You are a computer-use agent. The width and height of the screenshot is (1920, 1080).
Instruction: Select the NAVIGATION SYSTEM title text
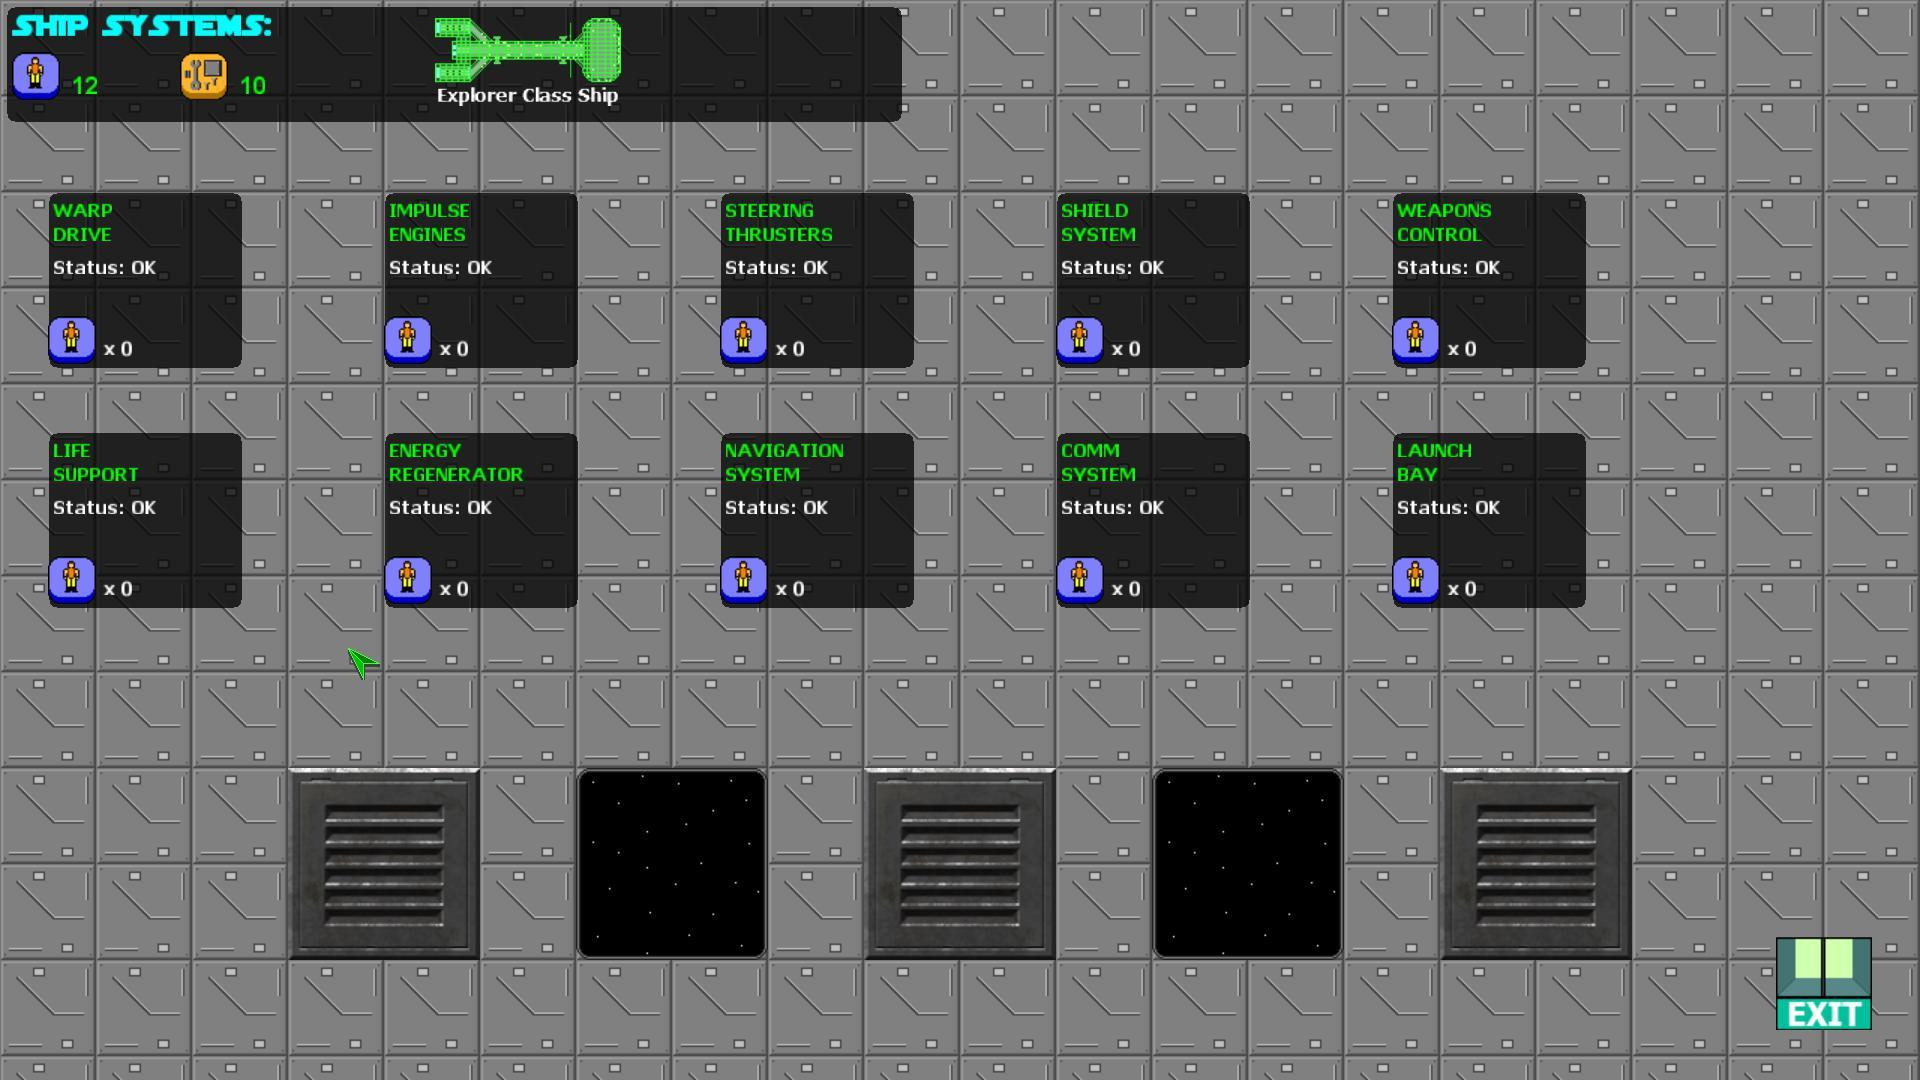coord(784,462)
